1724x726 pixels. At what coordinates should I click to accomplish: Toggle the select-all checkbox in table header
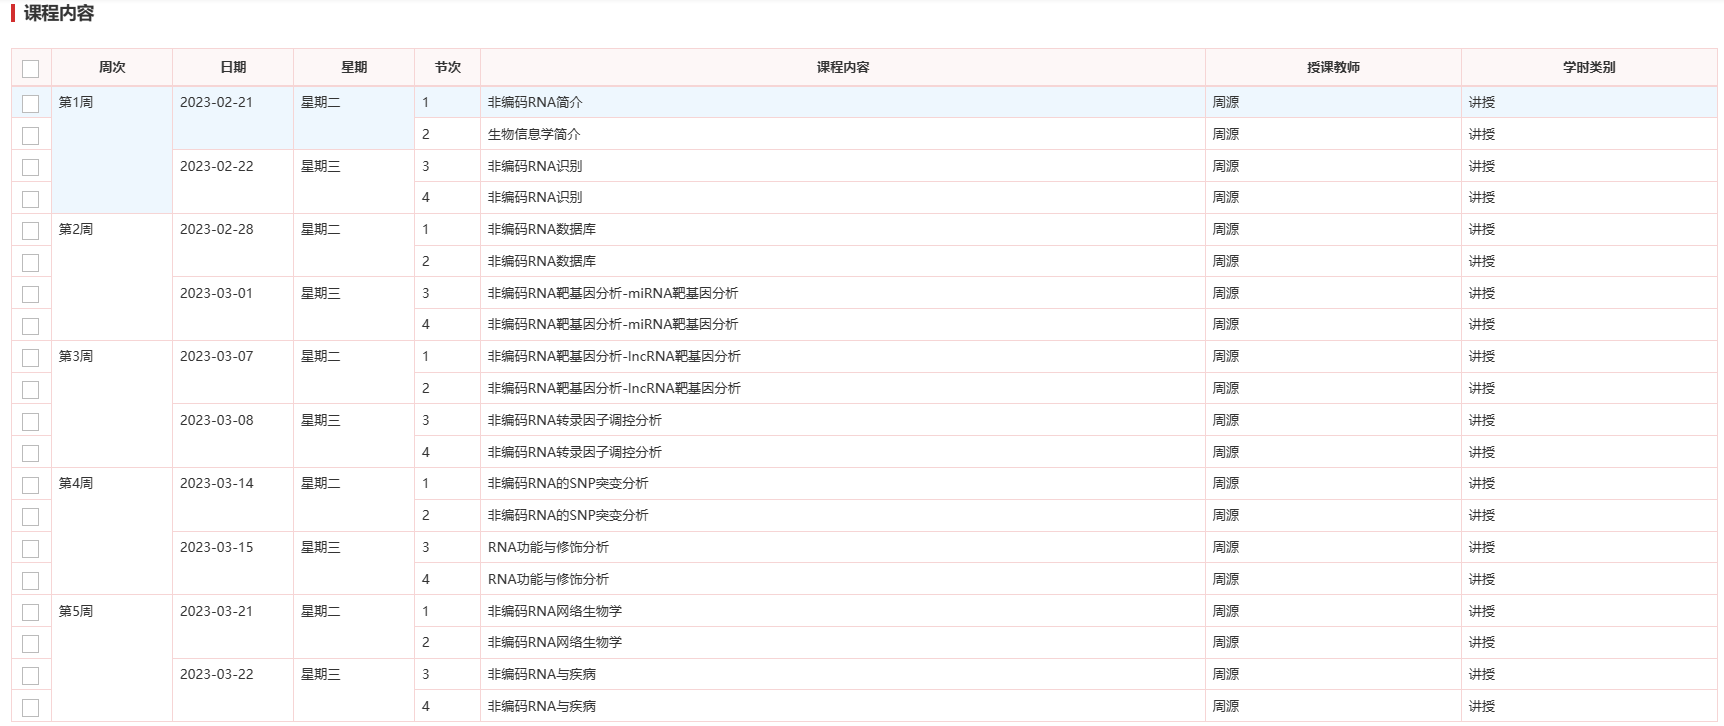(30, 68)
